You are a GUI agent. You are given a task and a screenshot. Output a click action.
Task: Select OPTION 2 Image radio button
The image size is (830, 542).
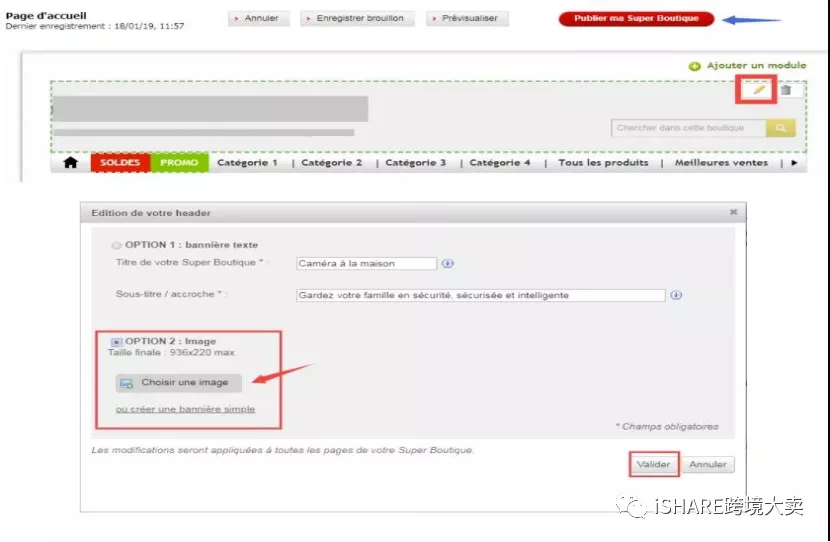coord(116,342)
